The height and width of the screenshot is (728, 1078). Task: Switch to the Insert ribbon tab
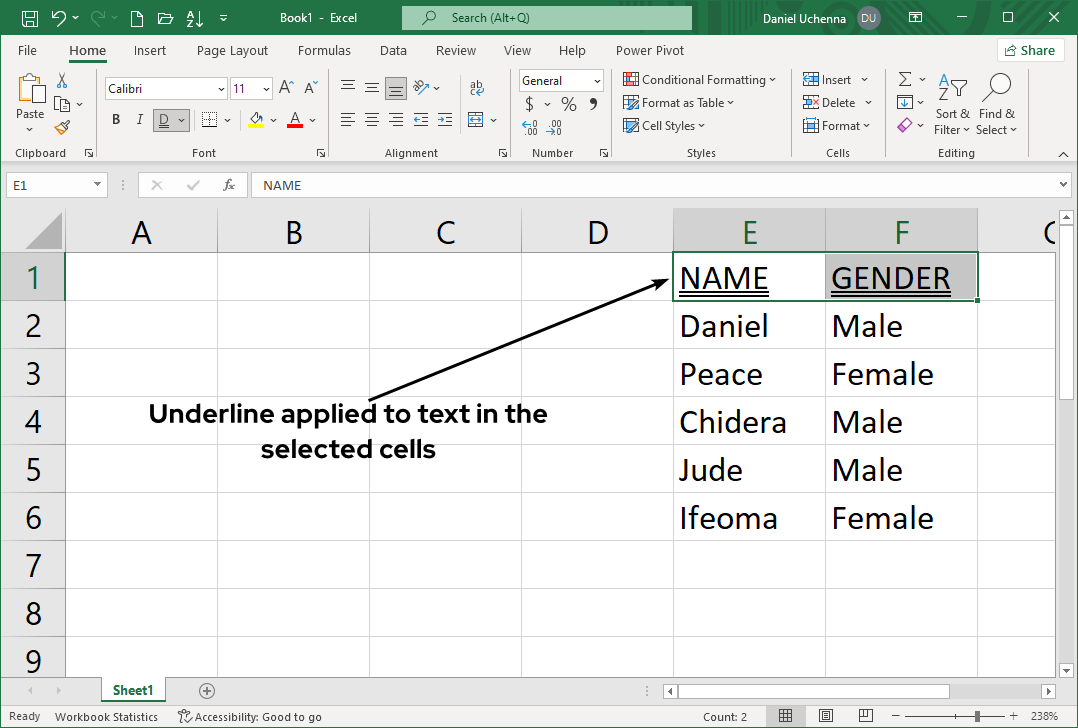(150, 51)
